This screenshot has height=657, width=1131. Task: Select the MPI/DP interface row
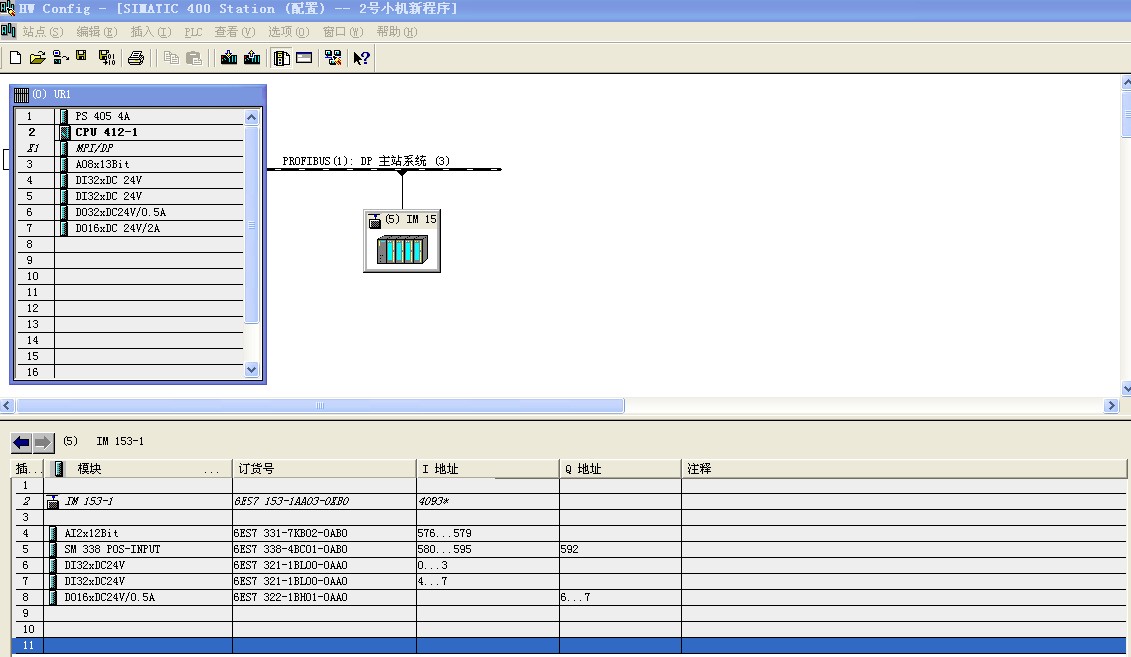pyautogui.click(x=130, y=148)
